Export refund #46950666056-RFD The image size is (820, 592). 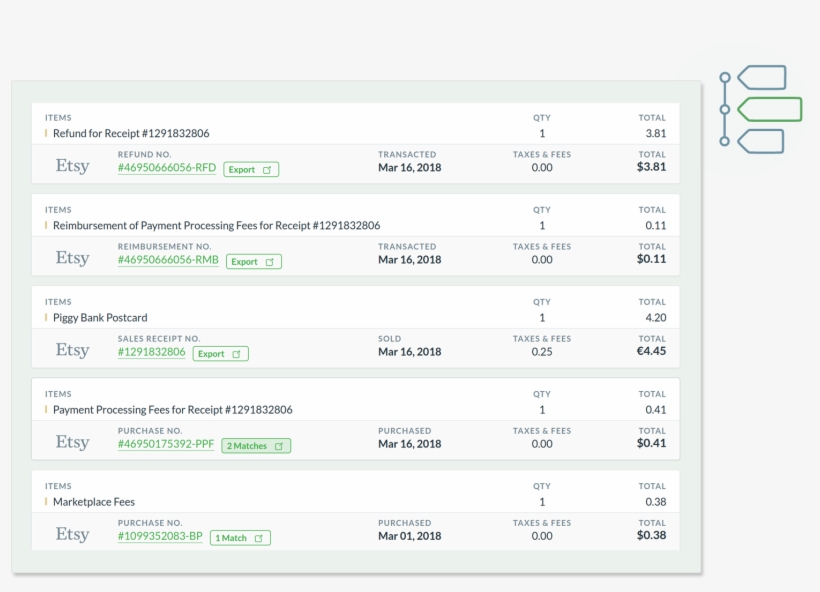(251, 170)
